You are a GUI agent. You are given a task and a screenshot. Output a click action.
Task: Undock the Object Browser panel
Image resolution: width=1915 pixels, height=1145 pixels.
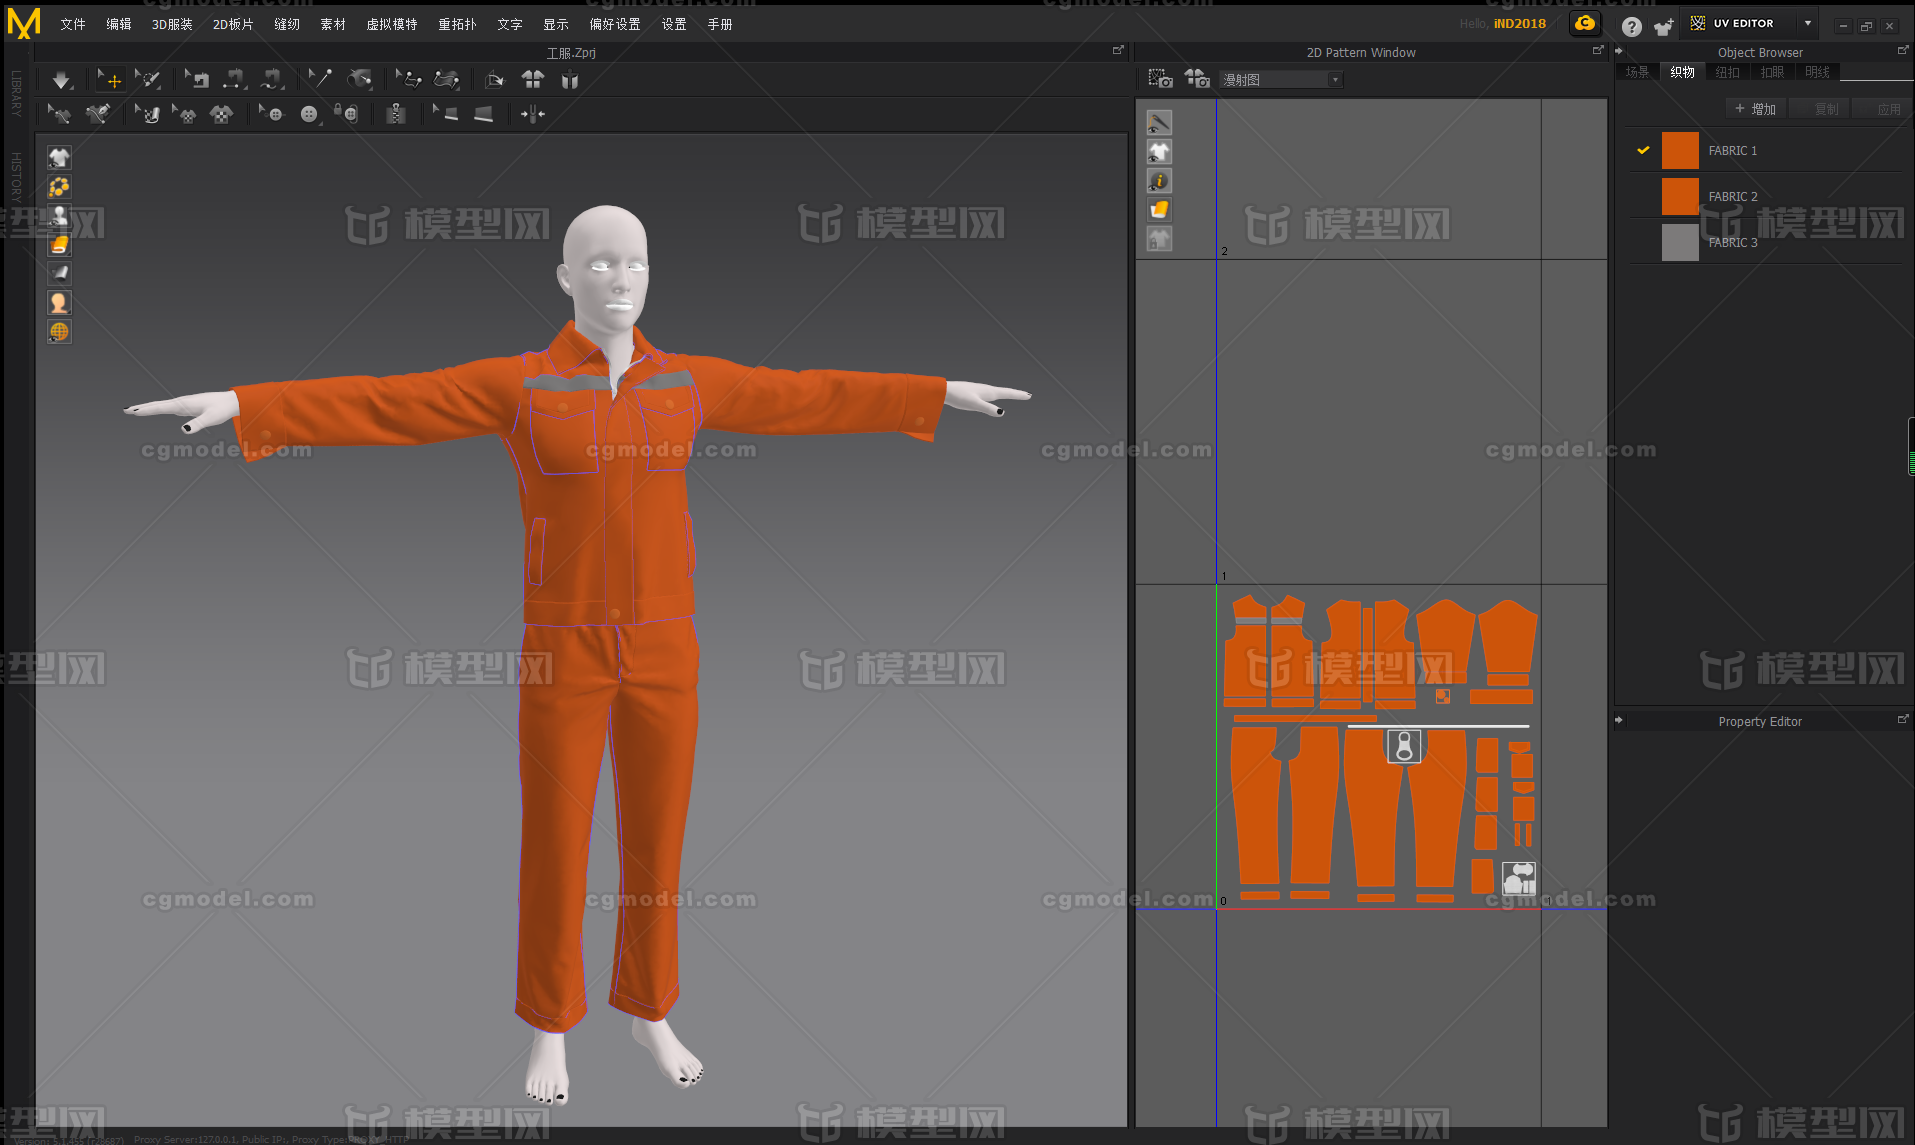[x=1903, y=50]
